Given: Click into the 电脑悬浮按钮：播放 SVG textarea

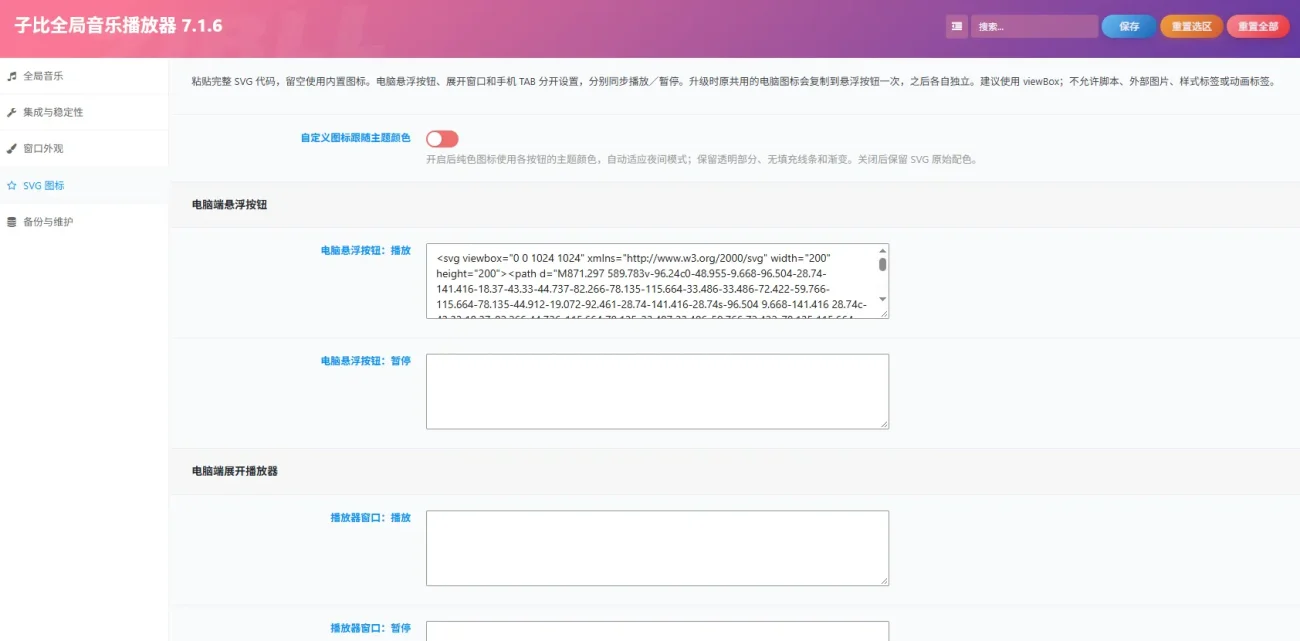Looking at the screenshot, I should pos(657,281).
